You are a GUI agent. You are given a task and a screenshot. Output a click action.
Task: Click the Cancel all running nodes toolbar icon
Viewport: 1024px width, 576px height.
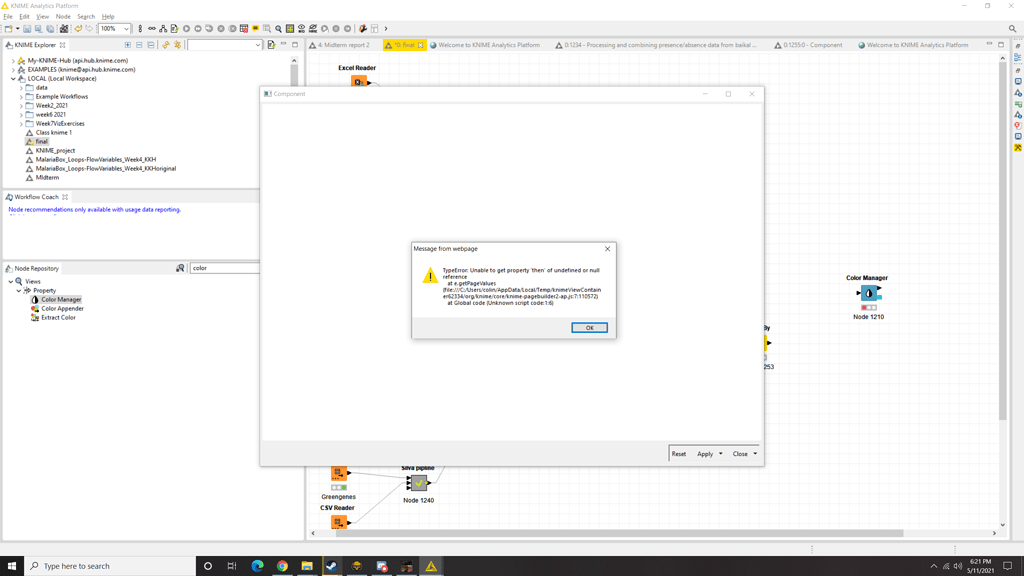tap(232, 27)
